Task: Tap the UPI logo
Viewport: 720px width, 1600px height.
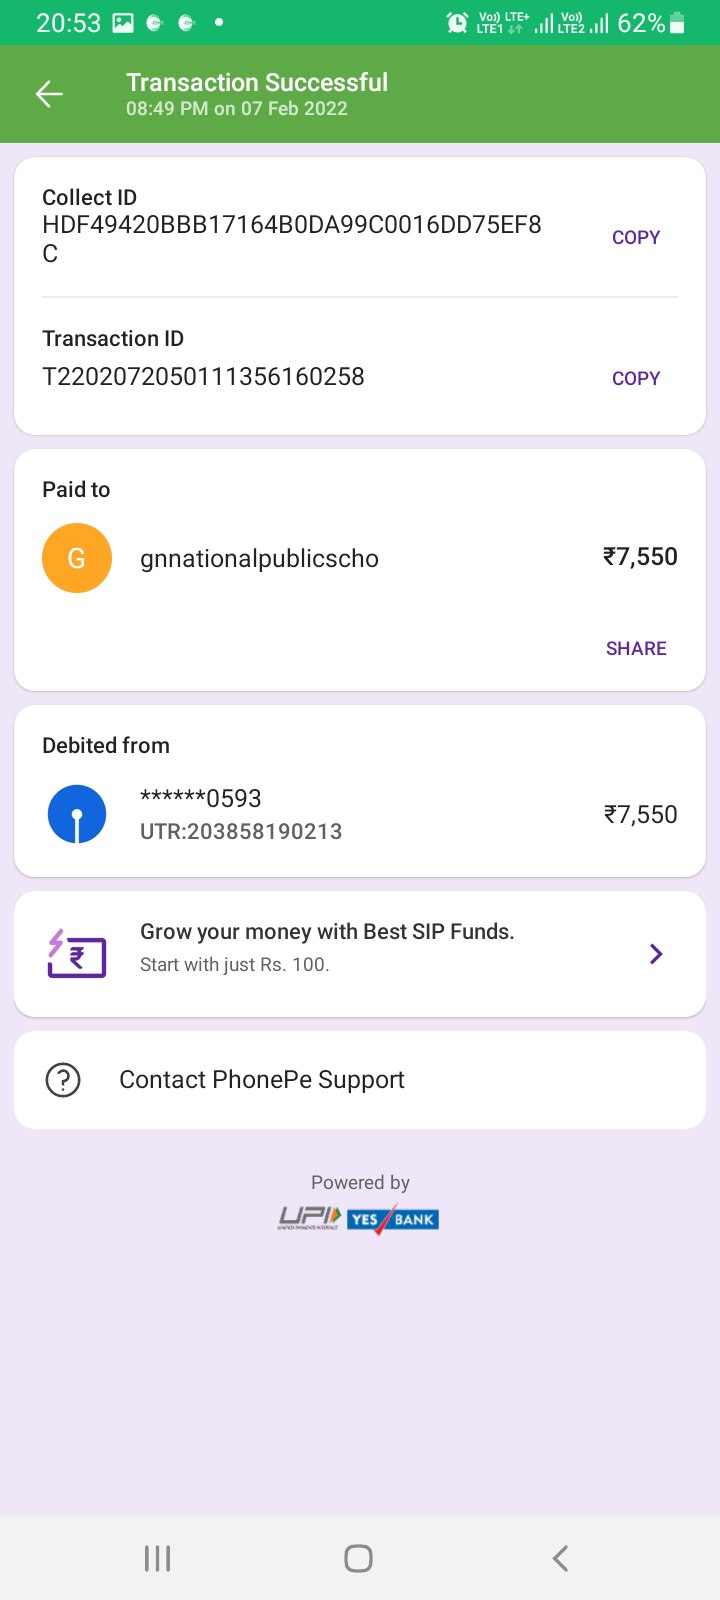Action: coord(309,1218)
